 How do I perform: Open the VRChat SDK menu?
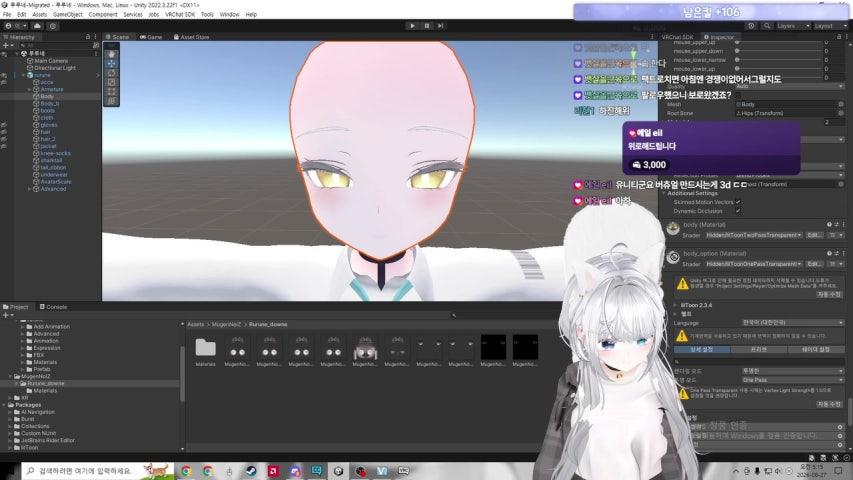click(x=180, y=15)
